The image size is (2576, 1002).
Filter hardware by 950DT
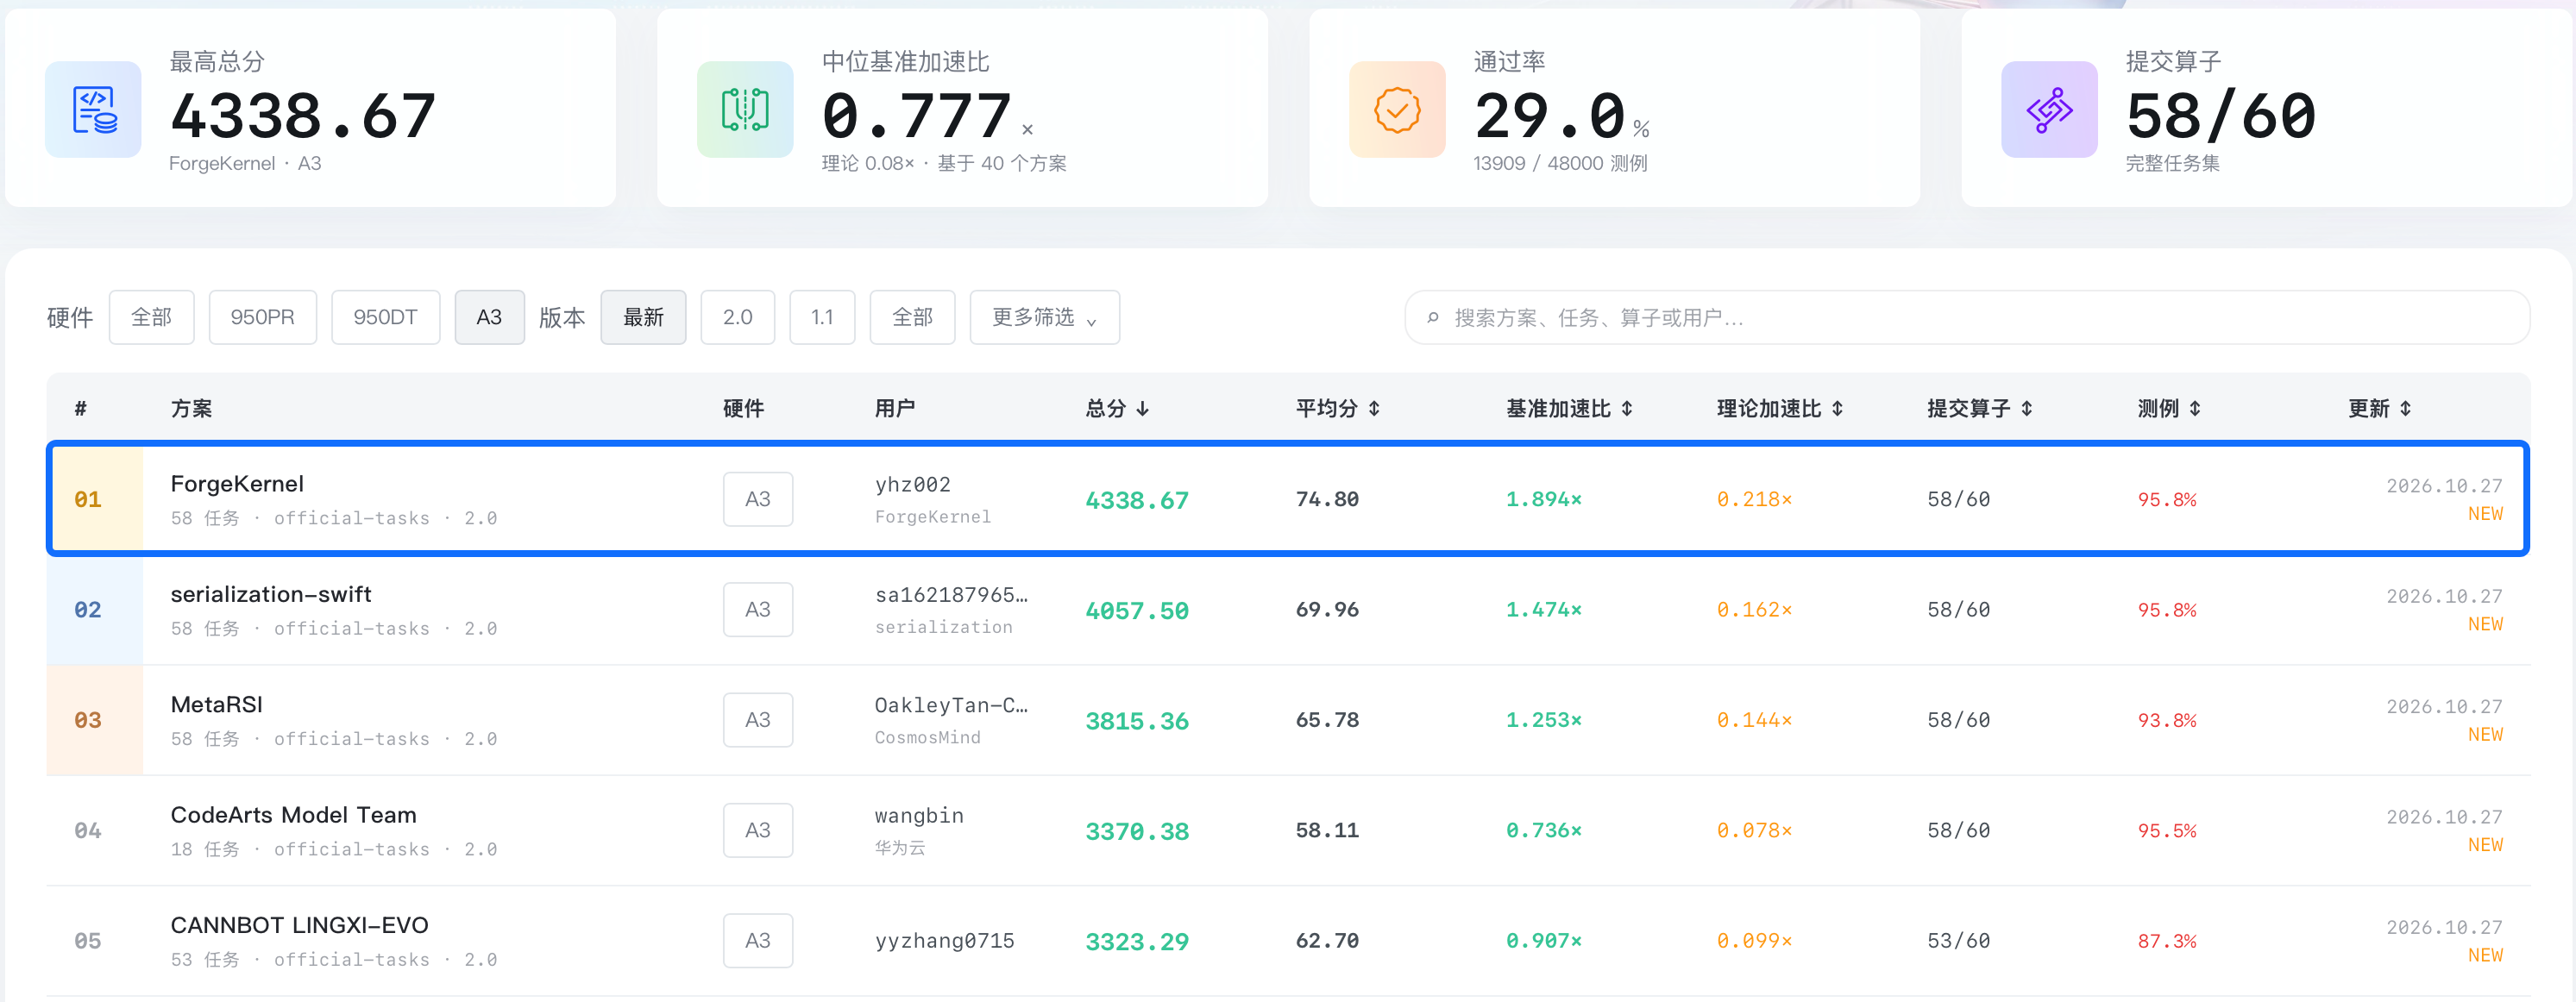pos(385,317)
